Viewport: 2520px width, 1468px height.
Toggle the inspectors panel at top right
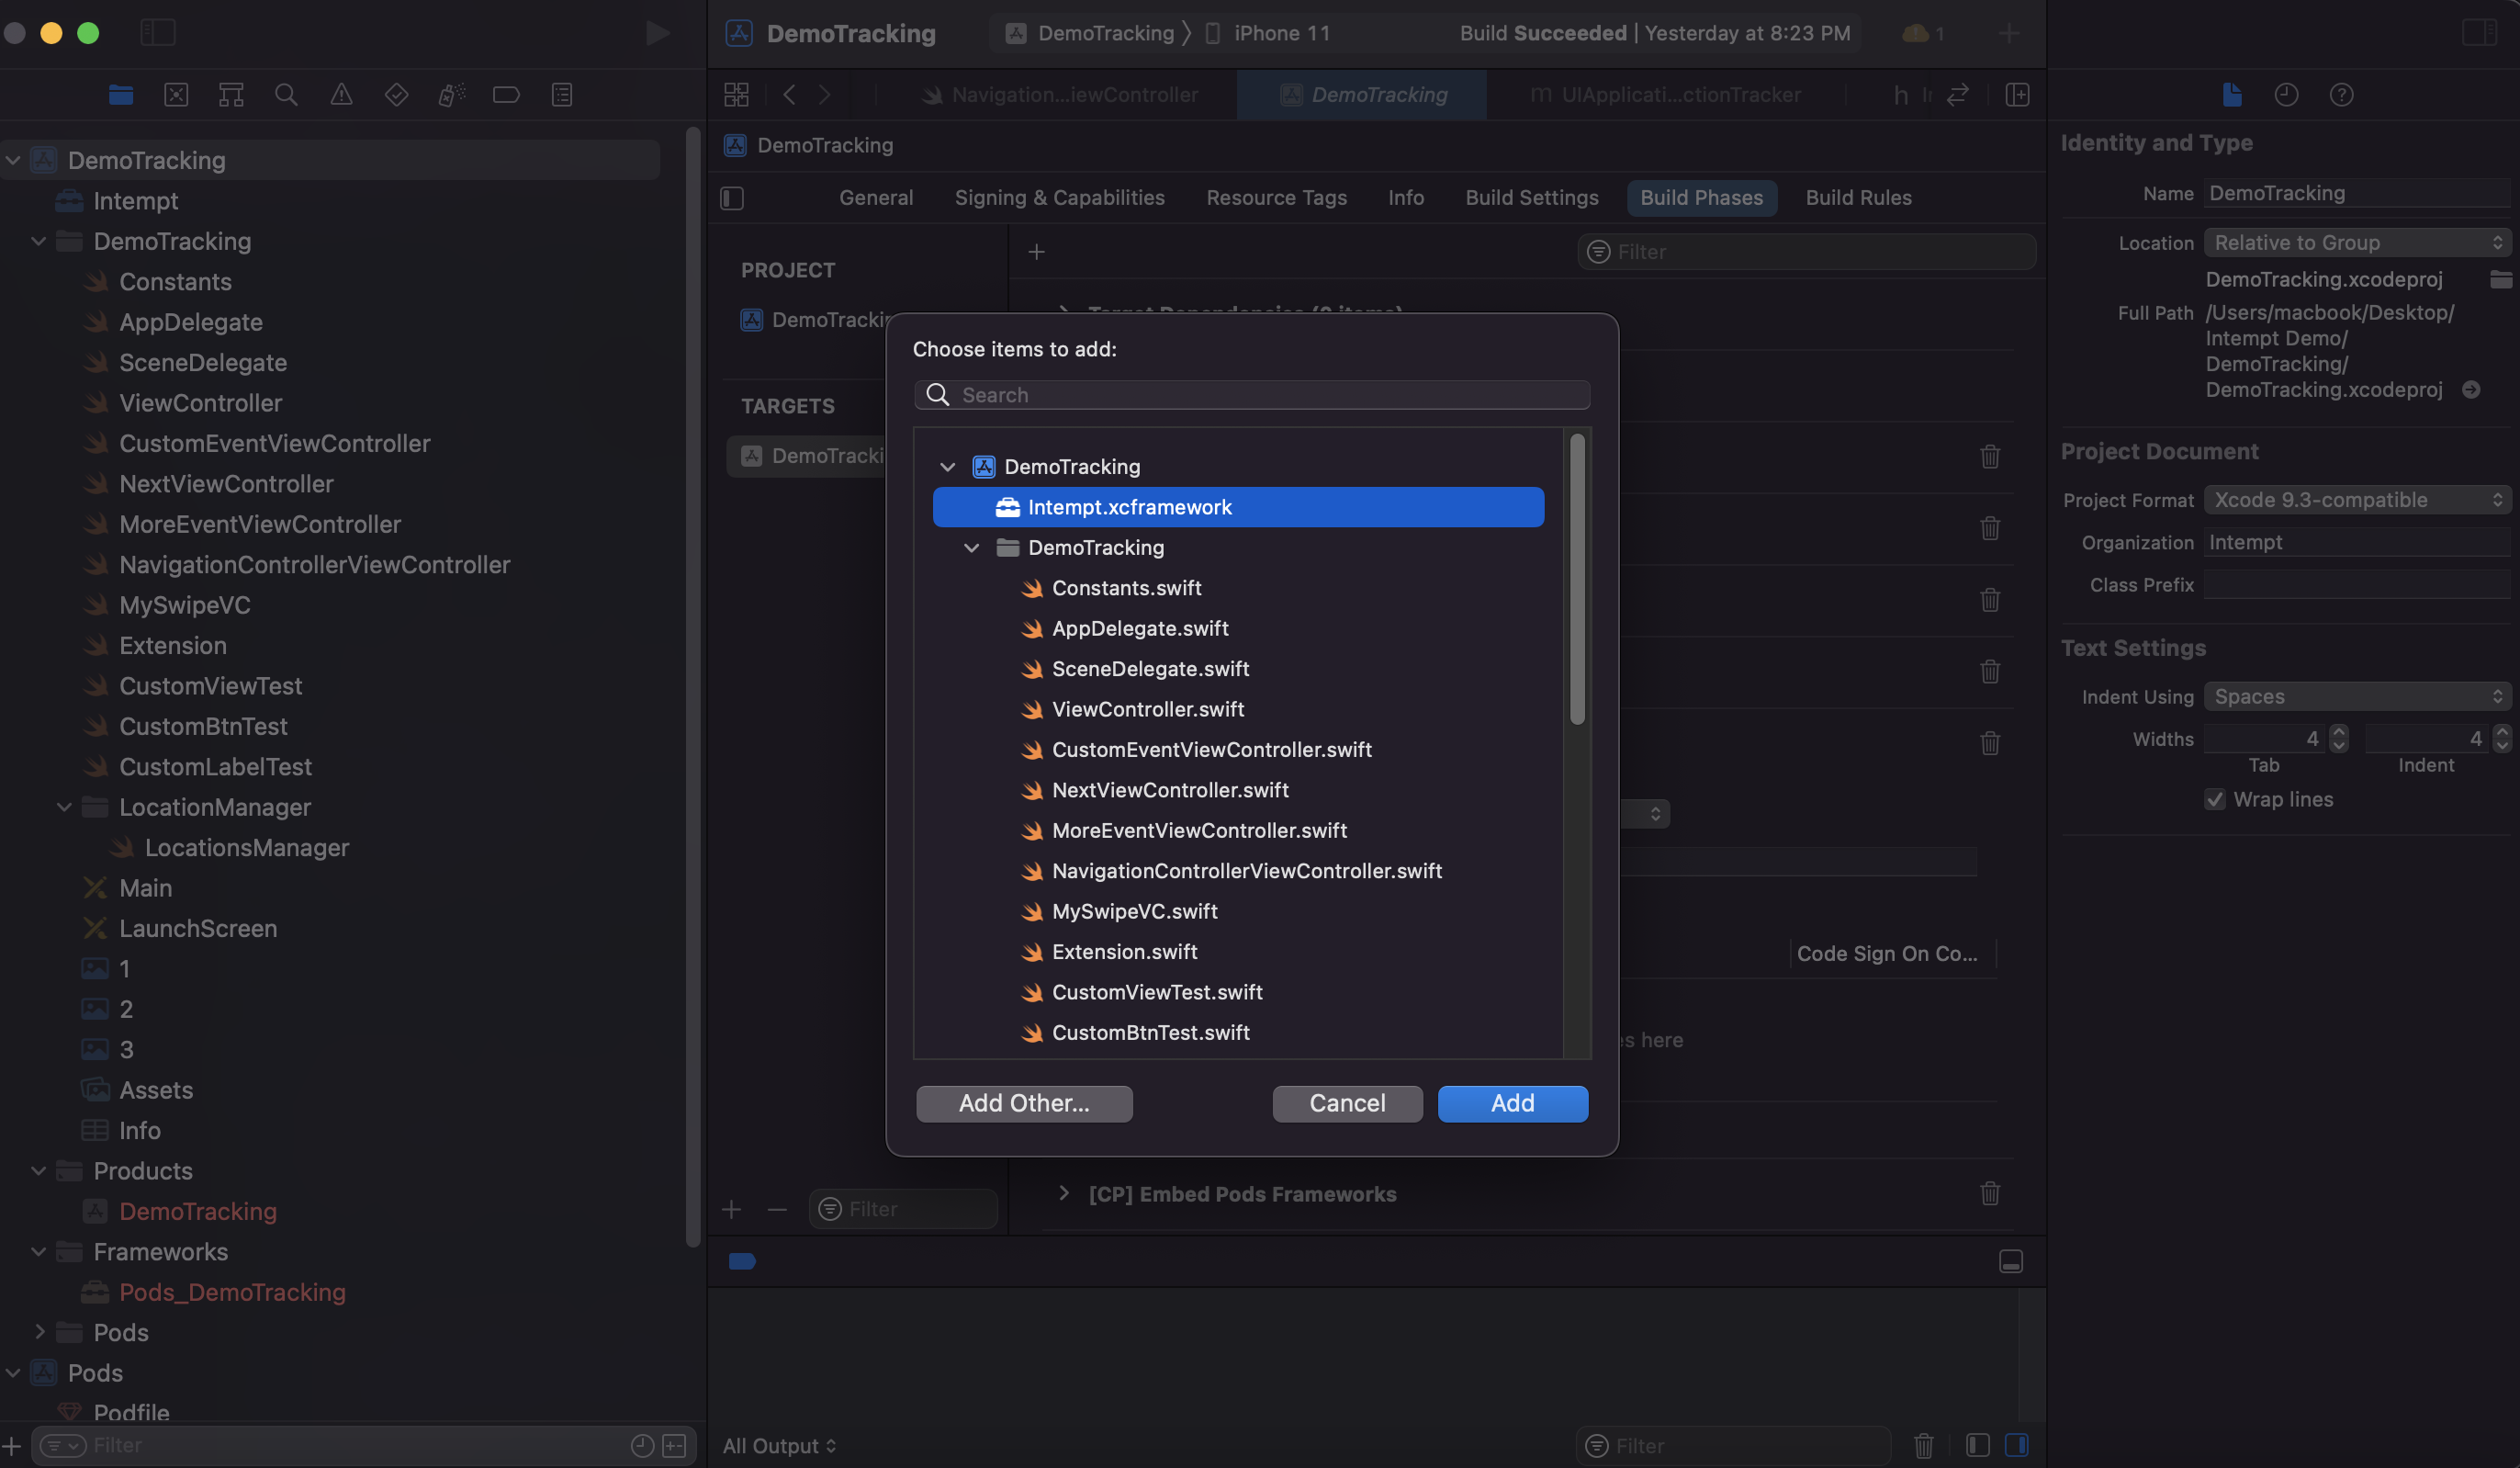pos(2479,33)
